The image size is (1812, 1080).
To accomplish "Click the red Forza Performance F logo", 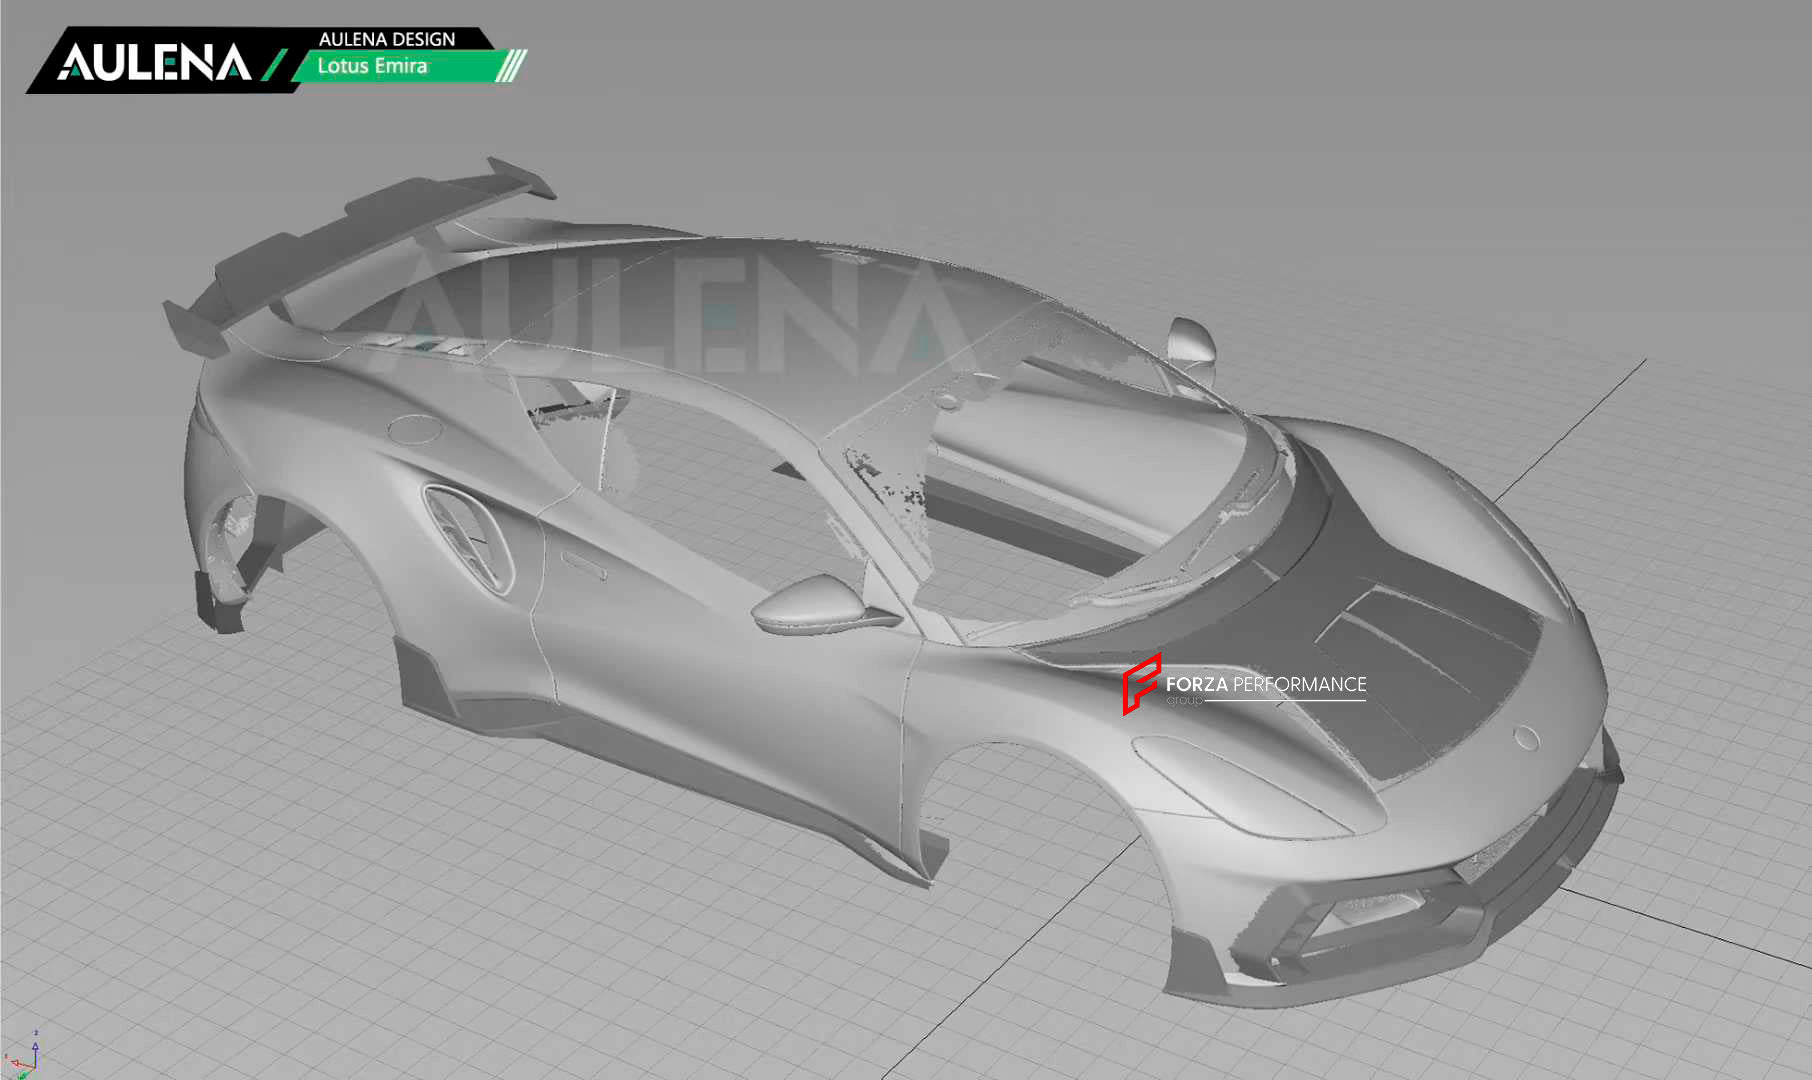I will [x=1141, y=684].
